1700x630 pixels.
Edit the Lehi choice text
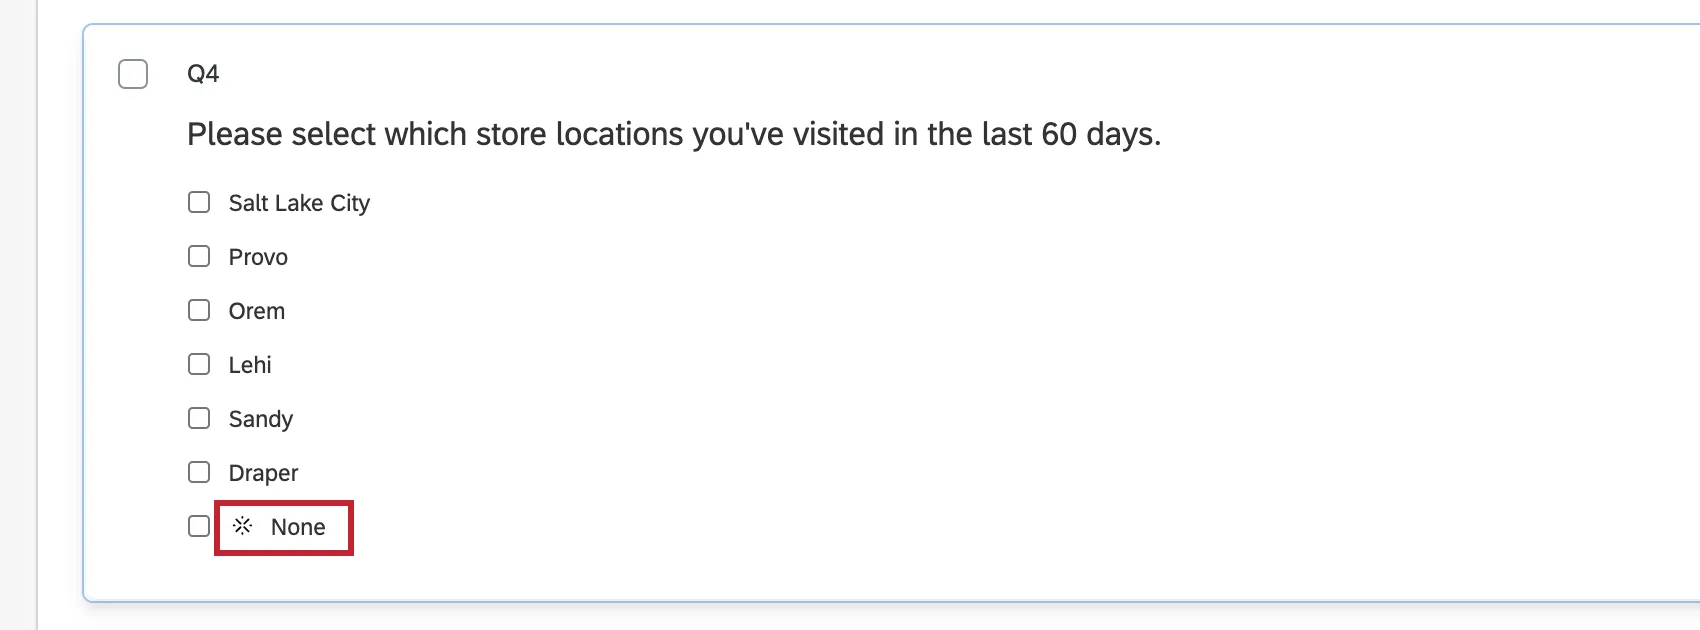pos(248,364)
